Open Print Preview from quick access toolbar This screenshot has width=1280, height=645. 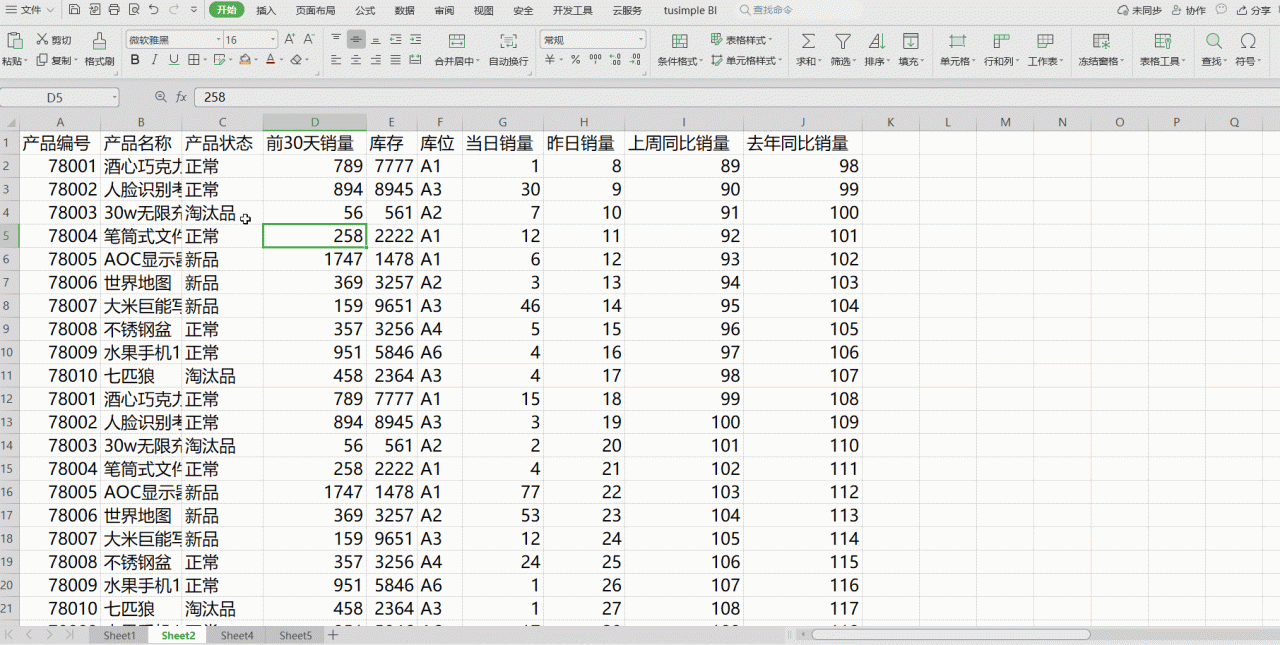132,10
